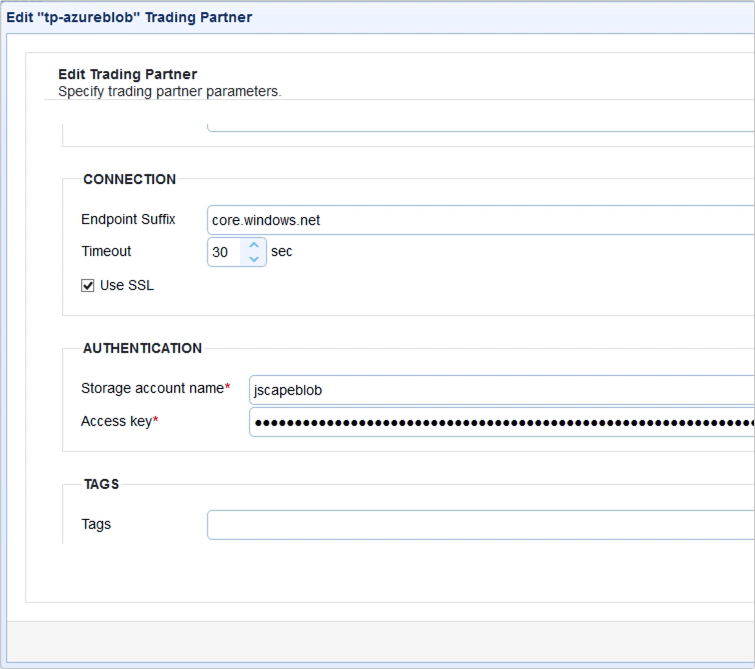Focus the empty Tags input field
This screenshot has width=755, height=669.
(480, 525)
